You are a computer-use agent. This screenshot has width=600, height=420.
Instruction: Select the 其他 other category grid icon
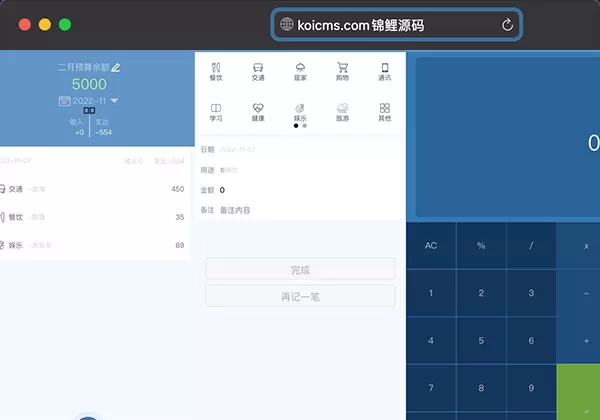point(385,112)
